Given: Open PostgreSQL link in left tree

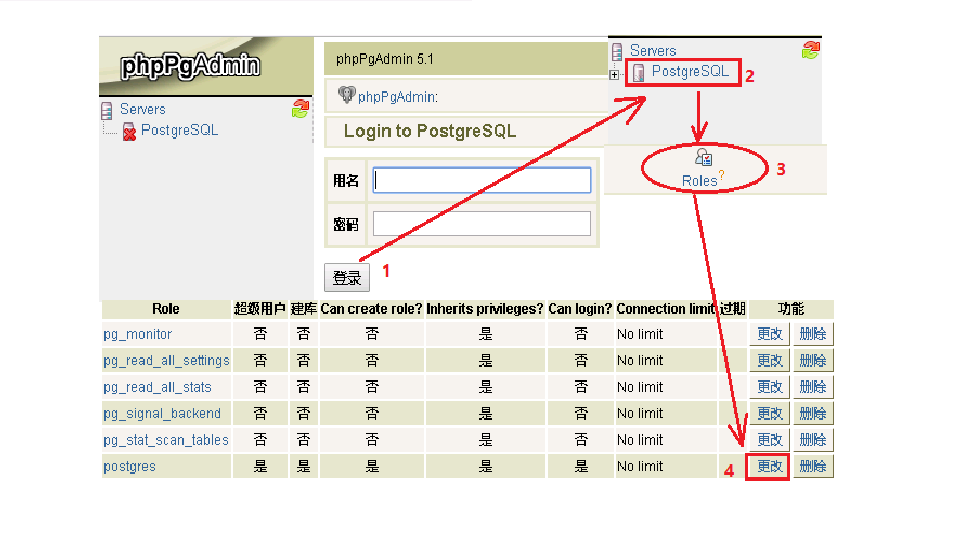Looking at the screenshot, I should [179, 130].
